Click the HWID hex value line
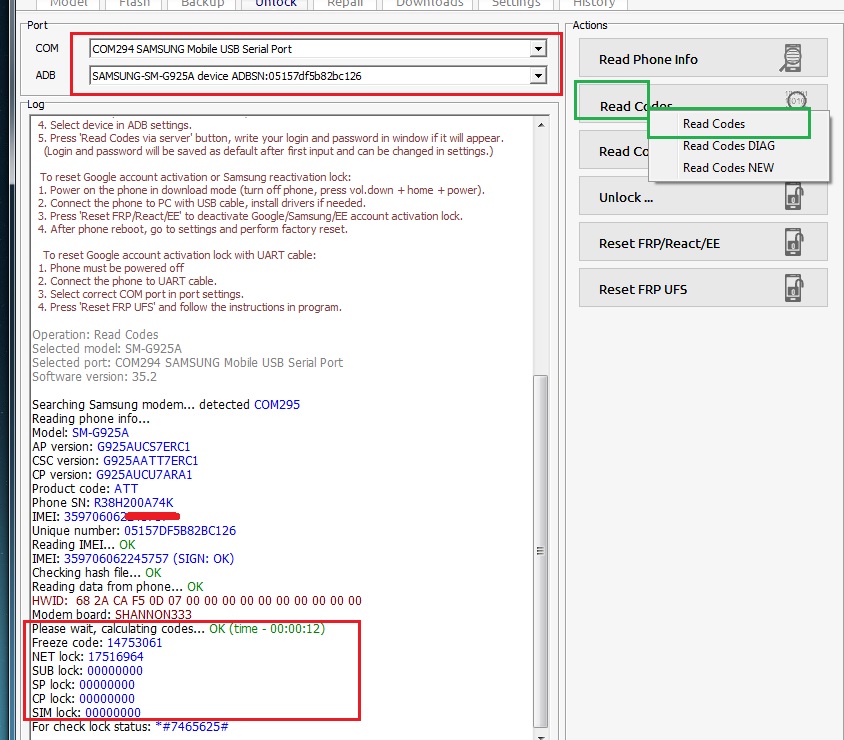The image size is (844, 740). (196, 601)
